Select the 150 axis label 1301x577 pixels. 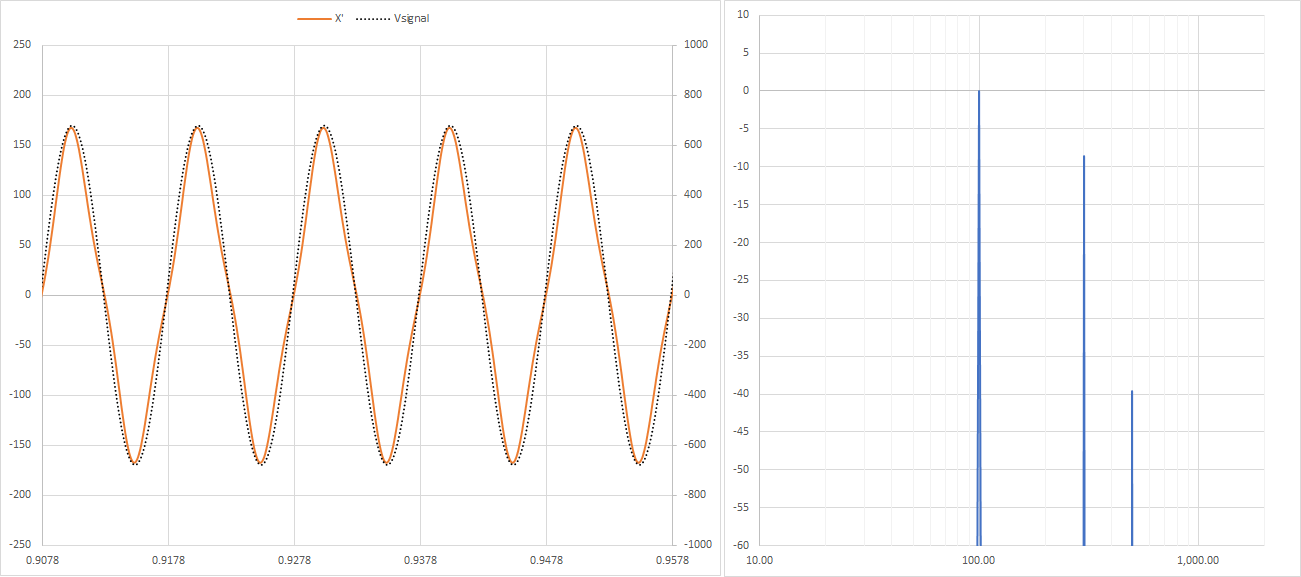[23, 145]
